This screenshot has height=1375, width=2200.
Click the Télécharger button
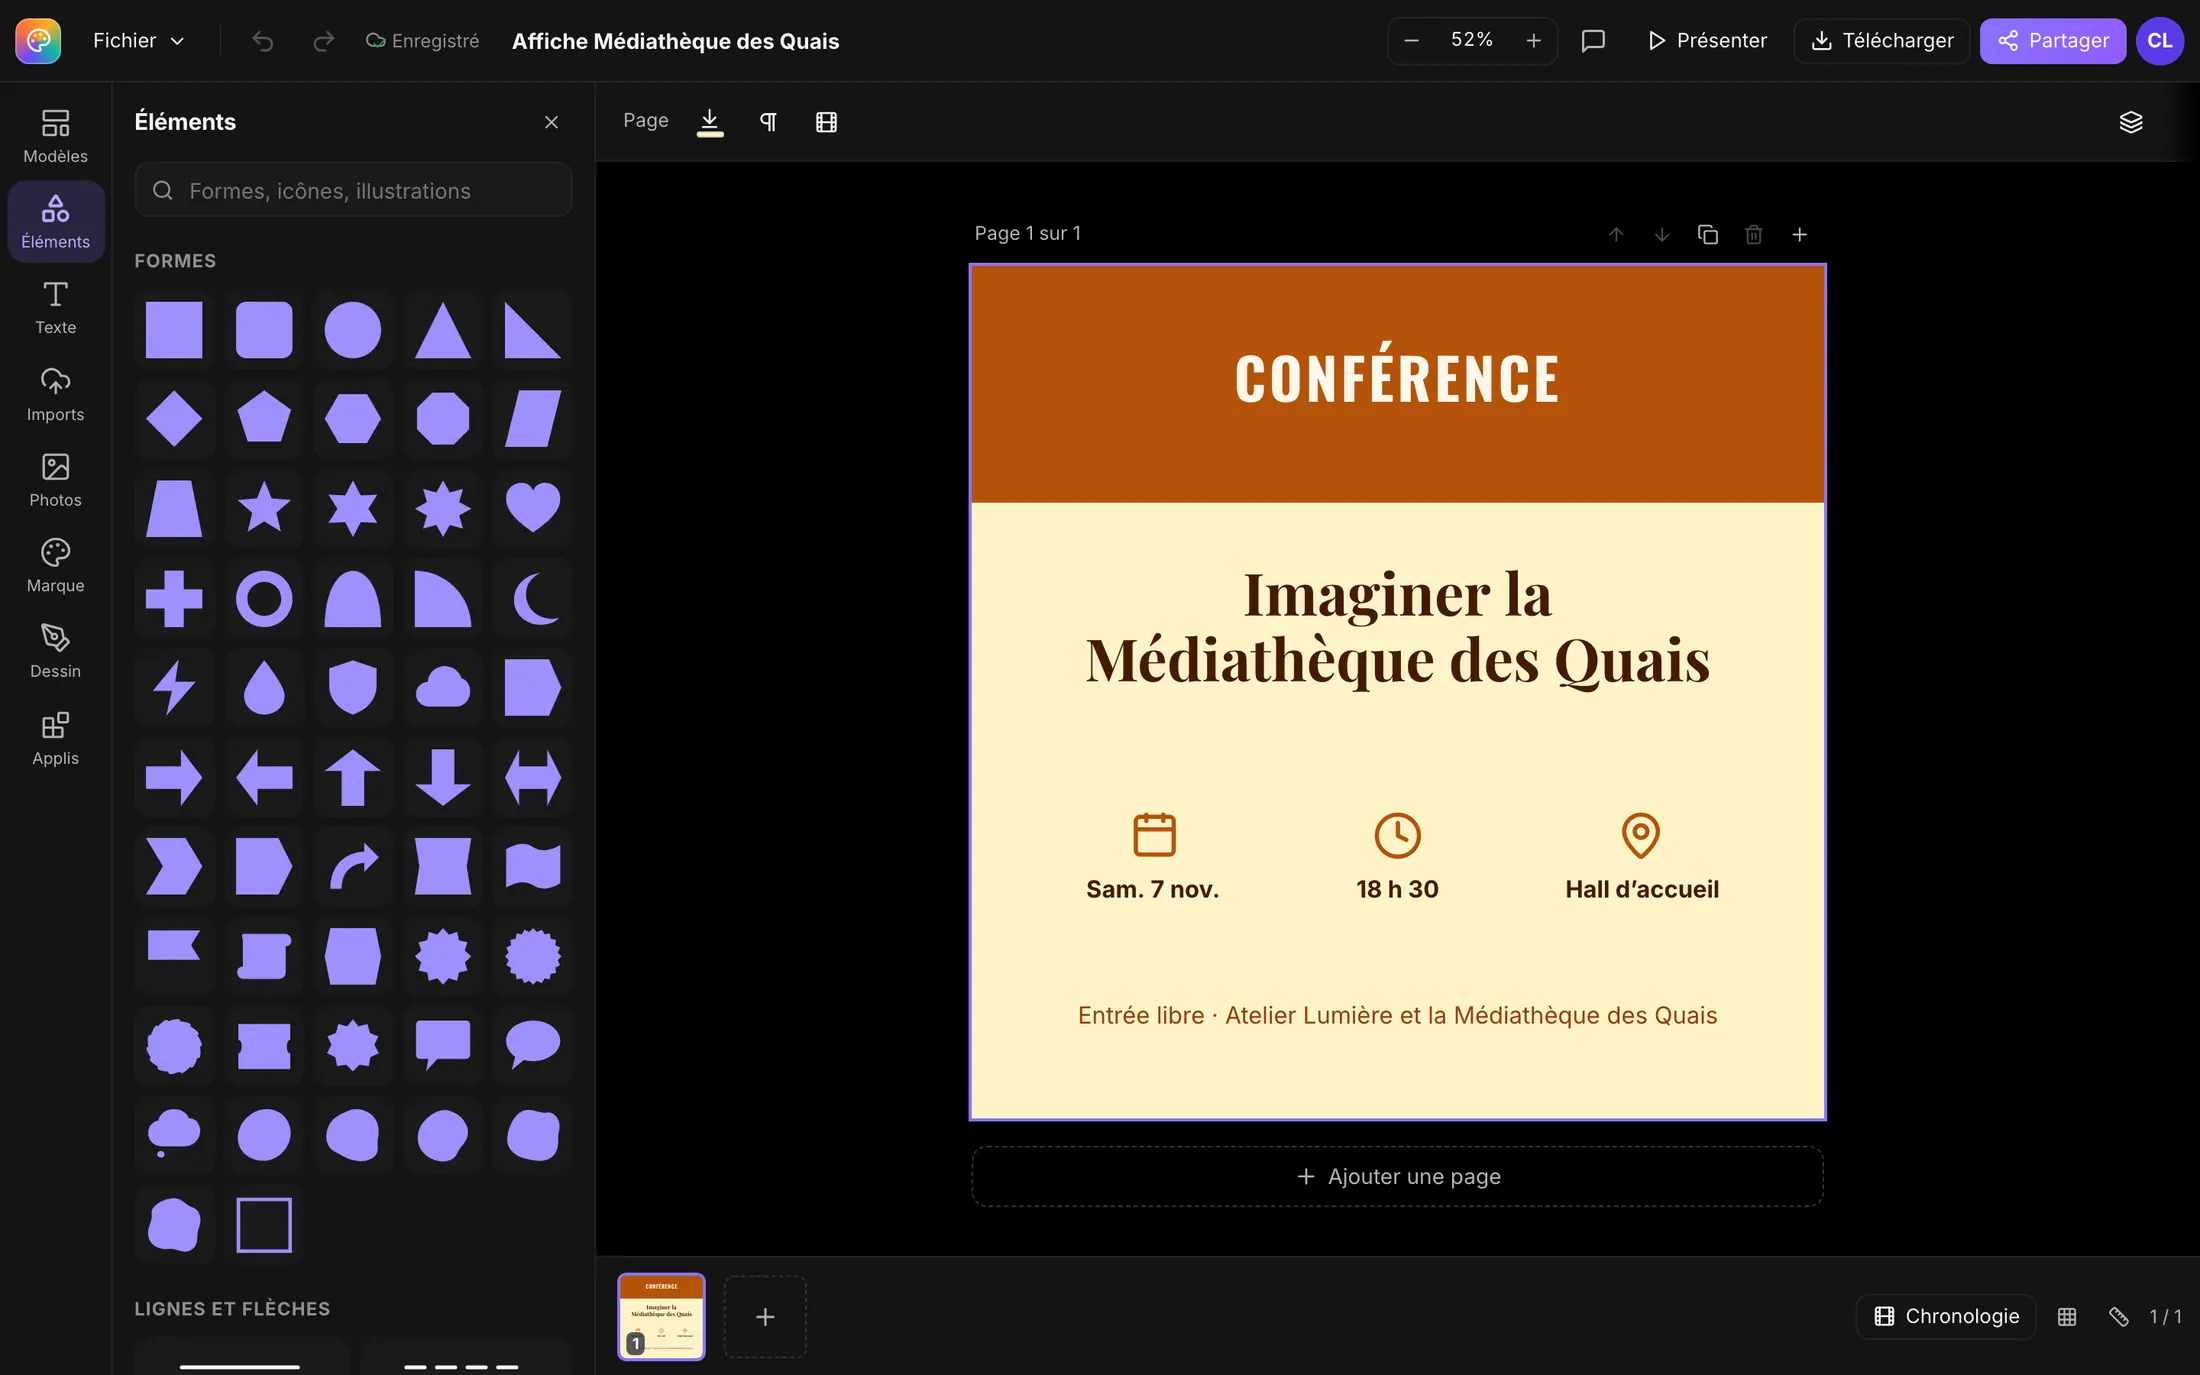point(1882,41)
